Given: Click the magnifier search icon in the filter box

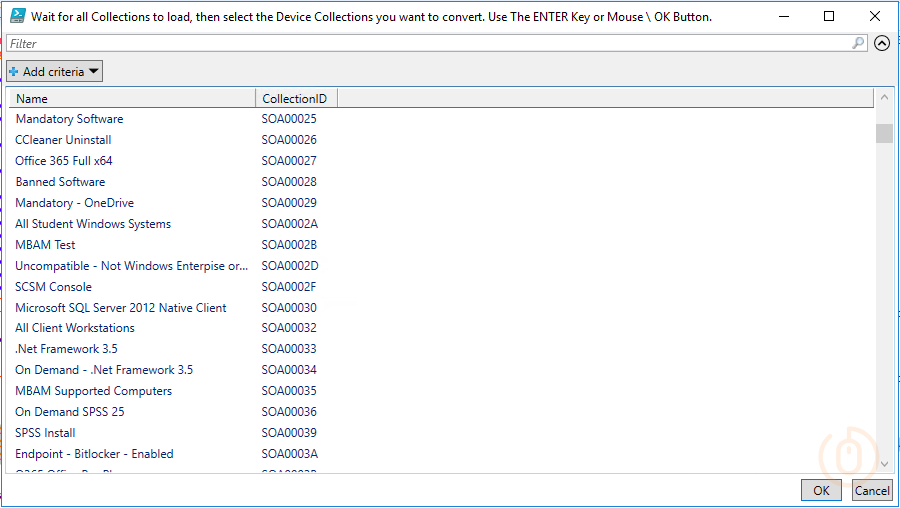Looking at the screenshot, I should pyautogui.click(x=858, y=43).
